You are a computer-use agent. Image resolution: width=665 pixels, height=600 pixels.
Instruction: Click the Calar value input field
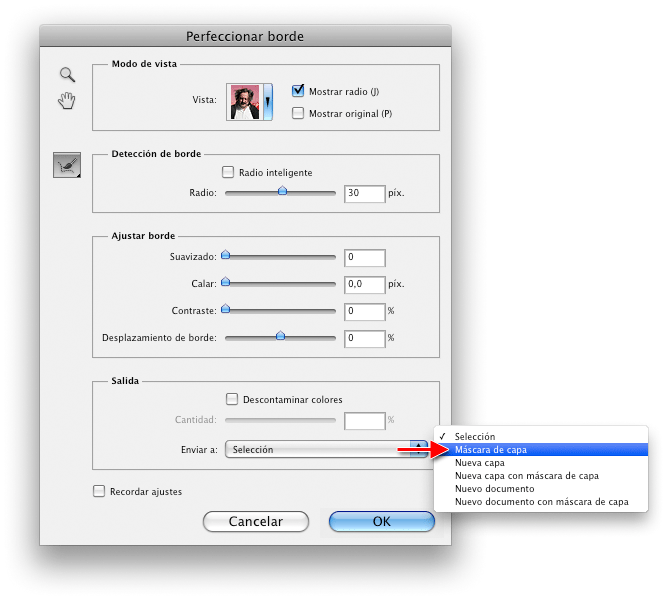364,284
